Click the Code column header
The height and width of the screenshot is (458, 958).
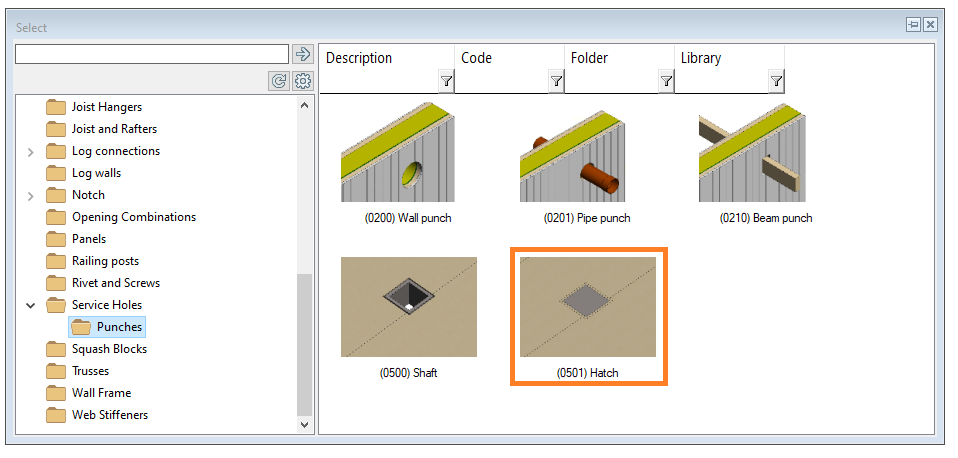[x=477, y=58]
